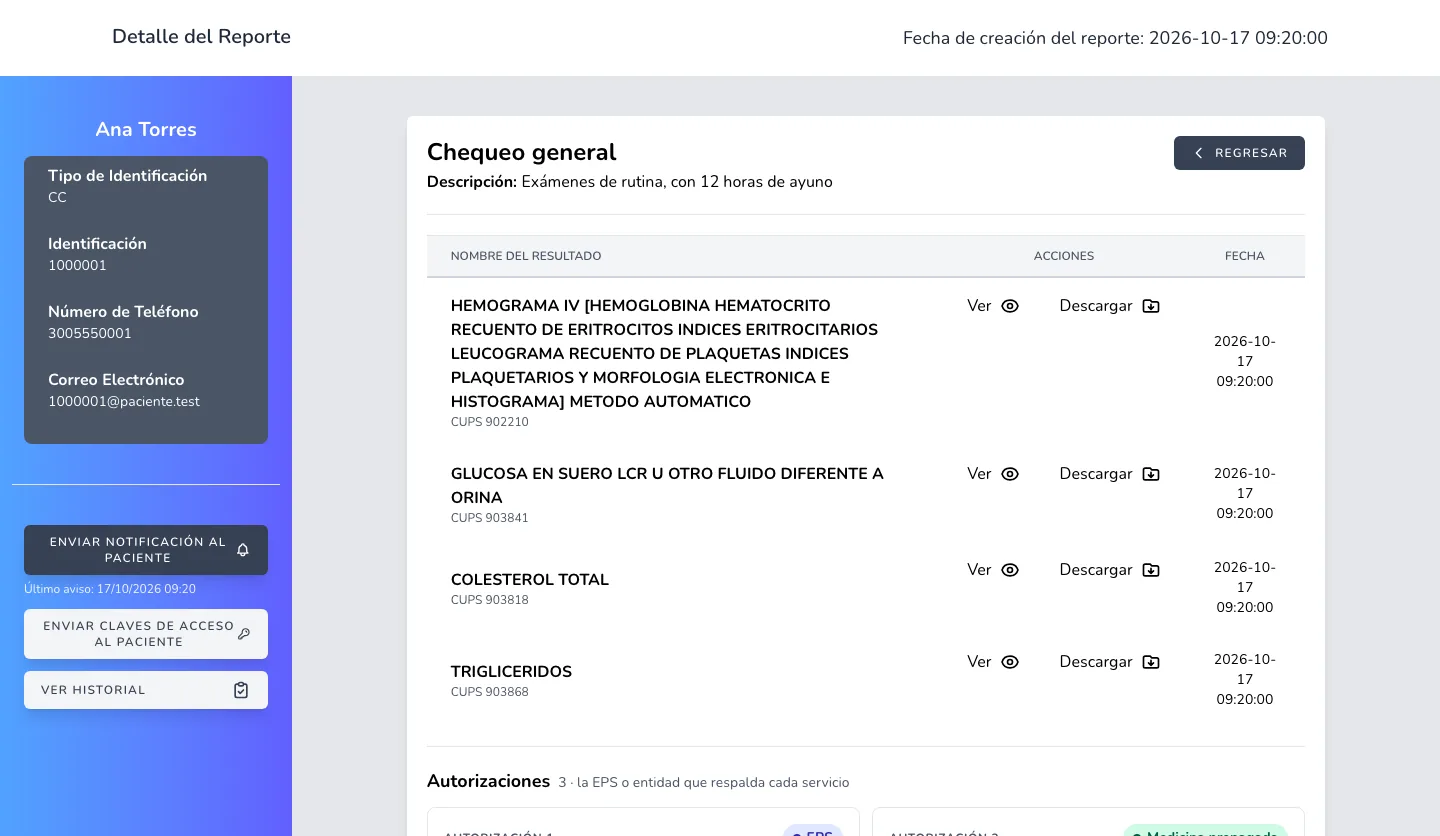Viewport: 1440px width, 836px height.
Task: Click the eye icon for the HEMOGRAMA IV result
Action: pyautogui.click(x=1010, y=306)
